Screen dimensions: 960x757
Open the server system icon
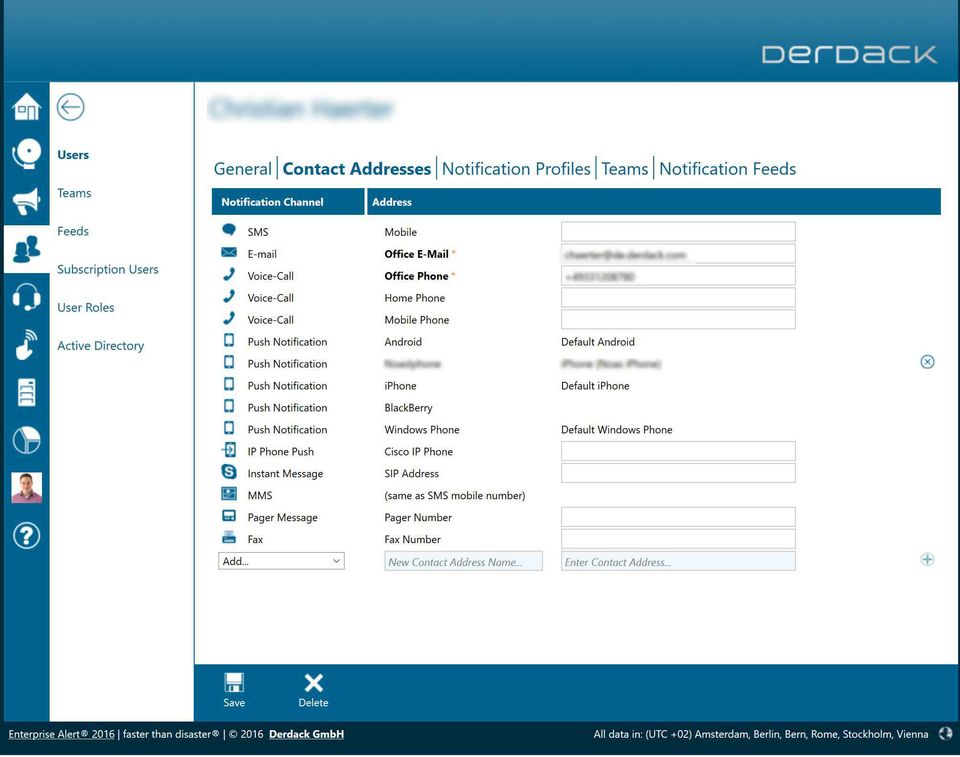point(26,393)
